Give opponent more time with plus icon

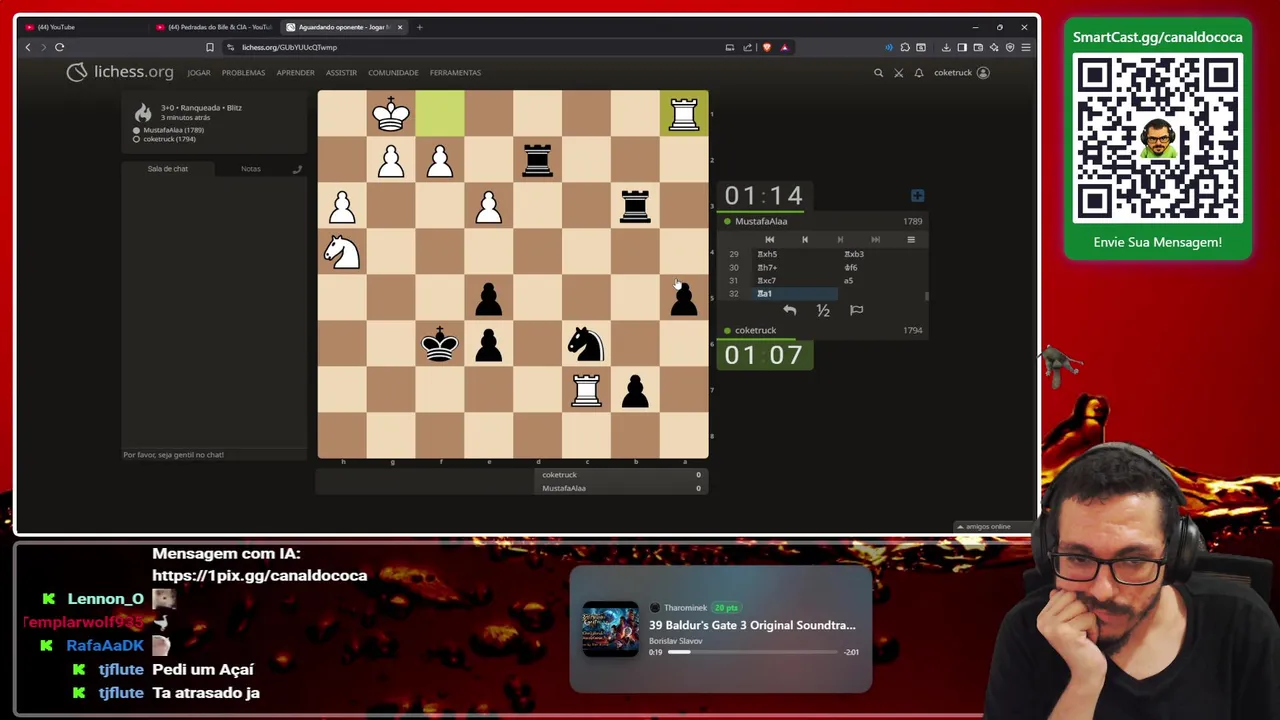coord(917,196)
